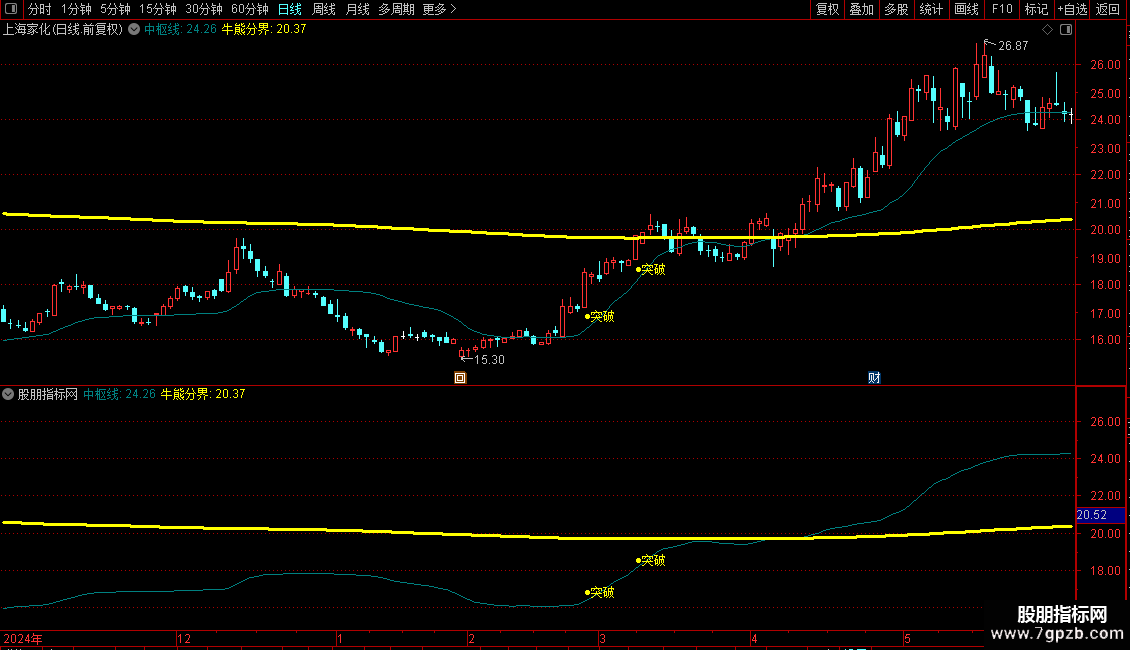Click the month 12 label on time axis
Viewport: 1130px width, 650px height.
[x=184, y=638]
